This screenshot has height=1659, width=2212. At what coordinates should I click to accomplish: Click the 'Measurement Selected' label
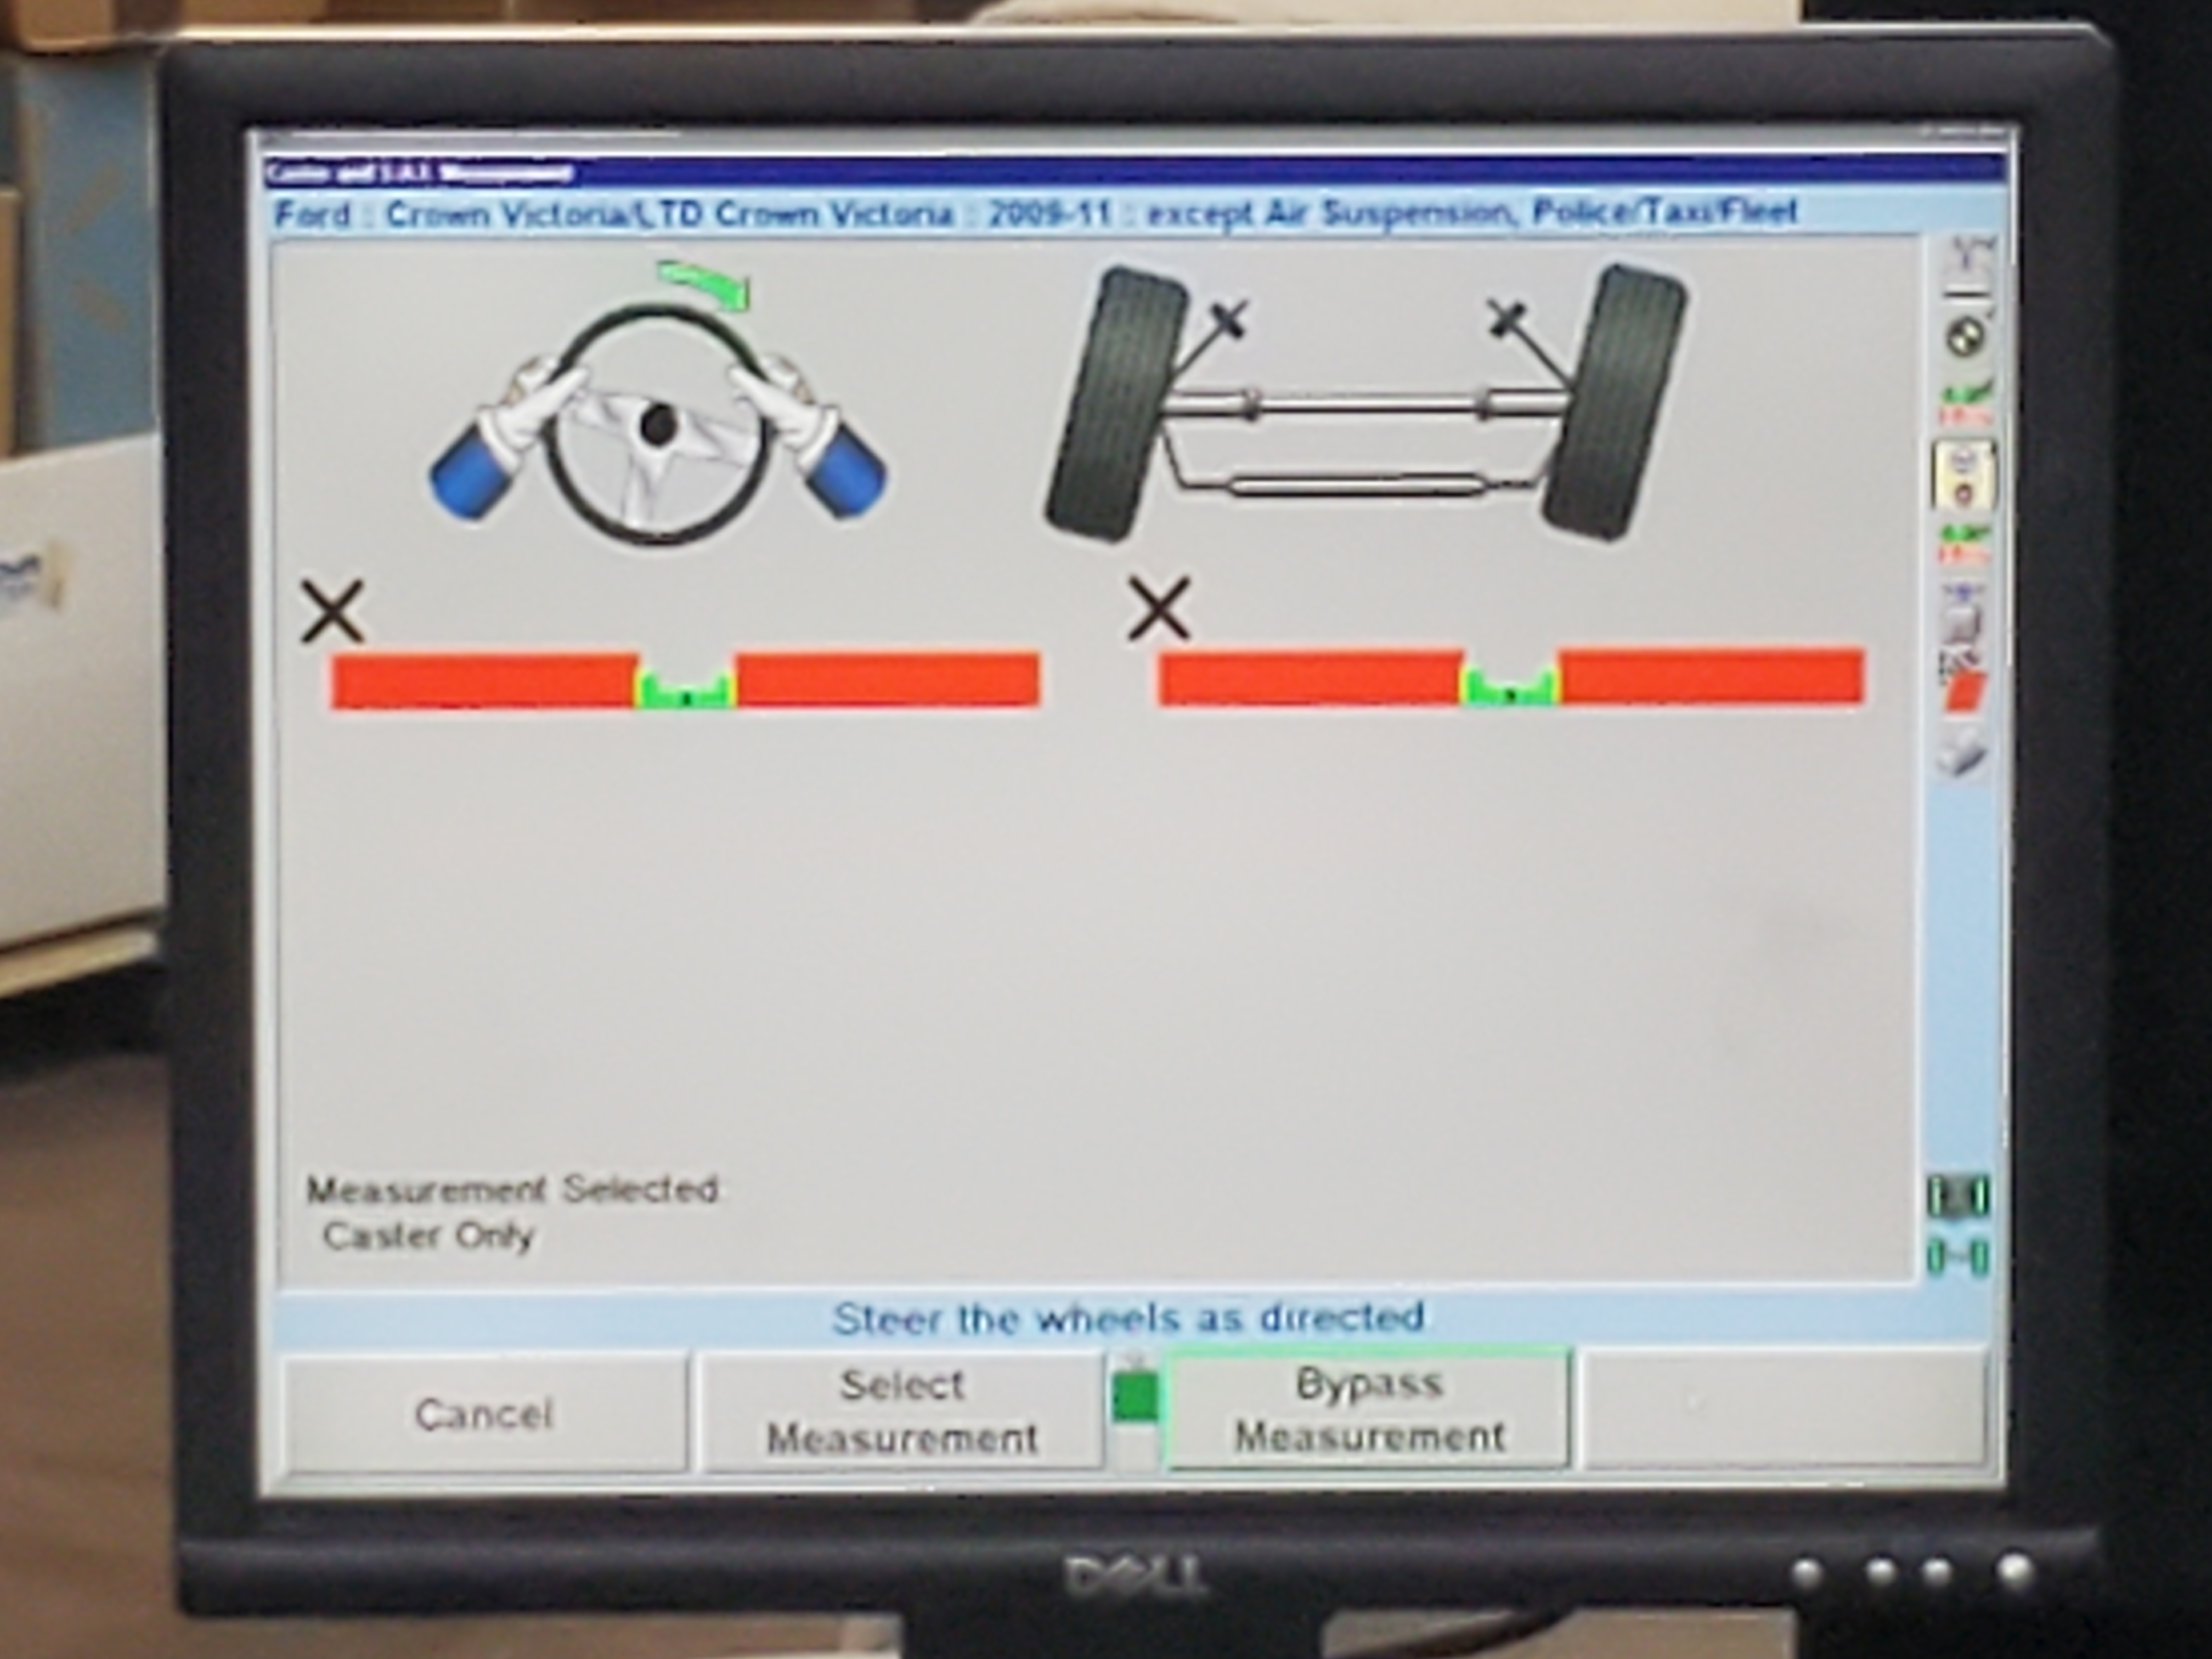click(513, 1190)
